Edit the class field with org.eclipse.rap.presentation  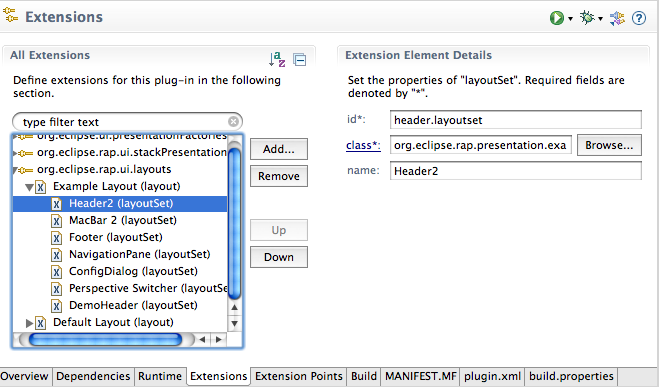(x=481, y=145)
